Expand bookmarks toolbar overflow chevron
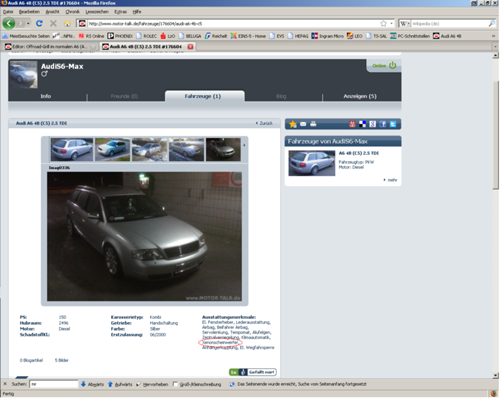 tap(493, 36)
